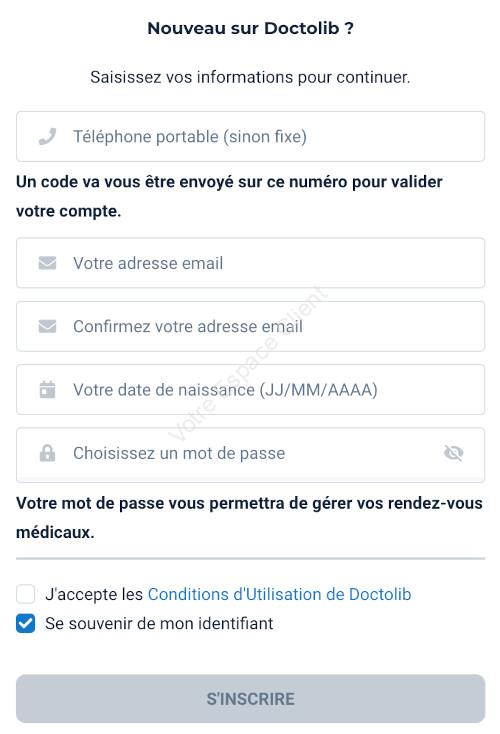Uncheck 'Se souvenir de mon identifiant' checkbox
500x734 pixels.
(26, 624)
